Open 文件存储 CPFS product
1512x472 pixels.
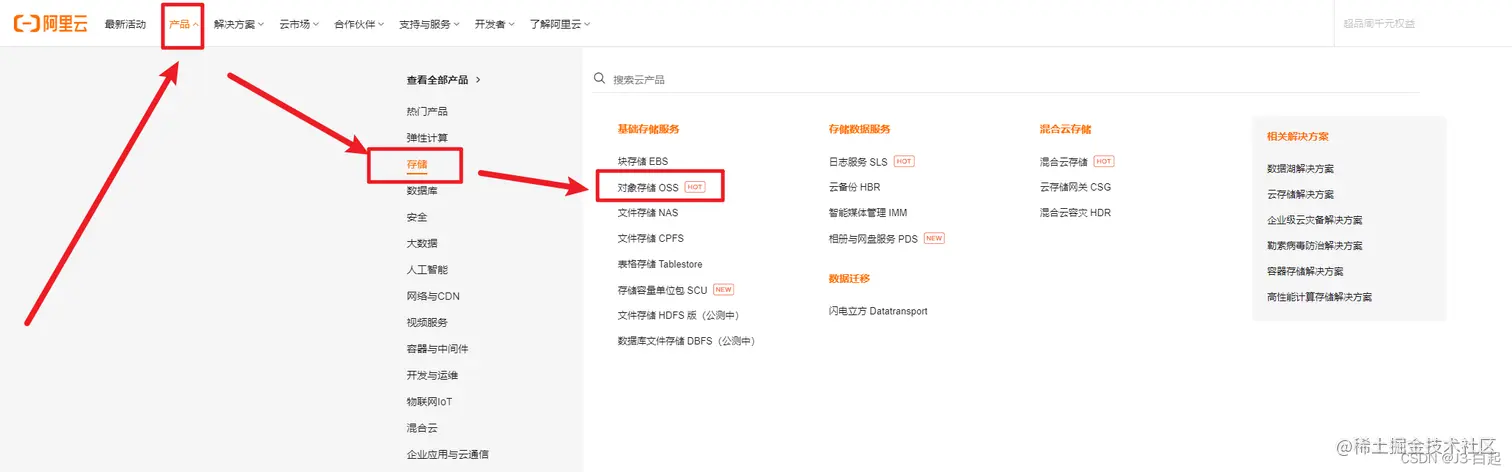651,238
